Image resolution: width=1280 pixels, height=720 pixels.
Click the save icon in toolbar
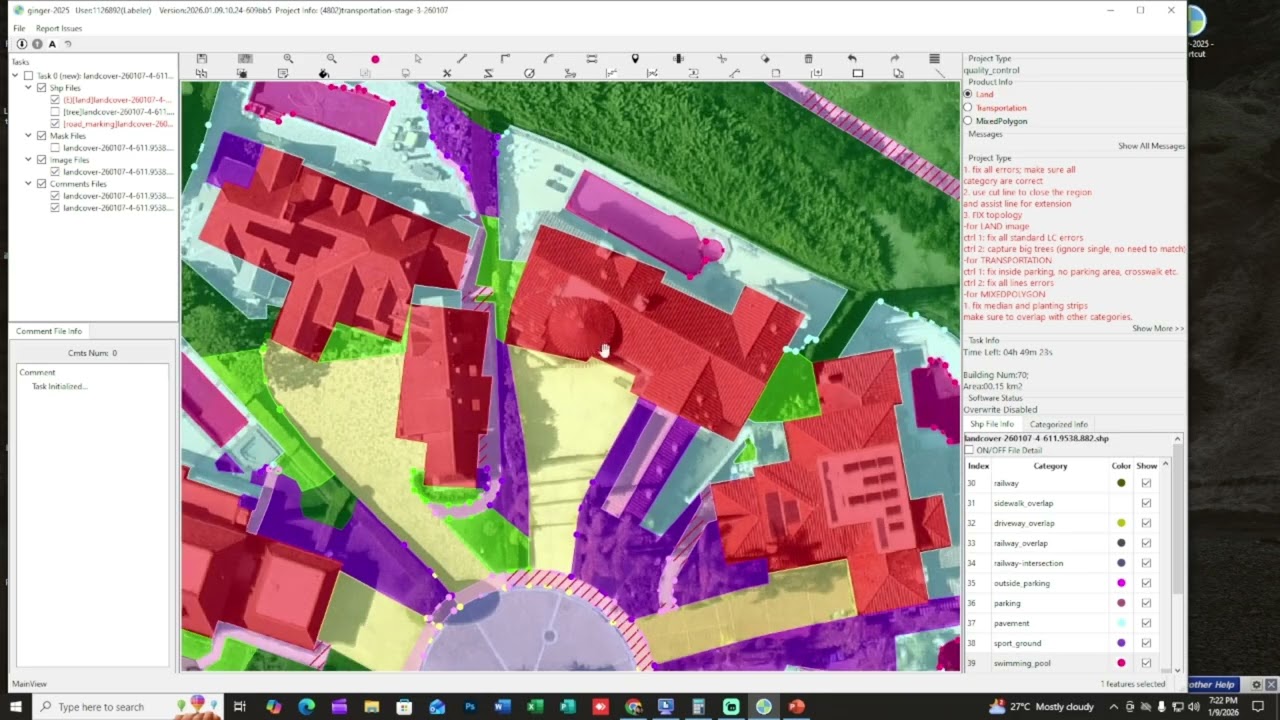click(202, 59)
